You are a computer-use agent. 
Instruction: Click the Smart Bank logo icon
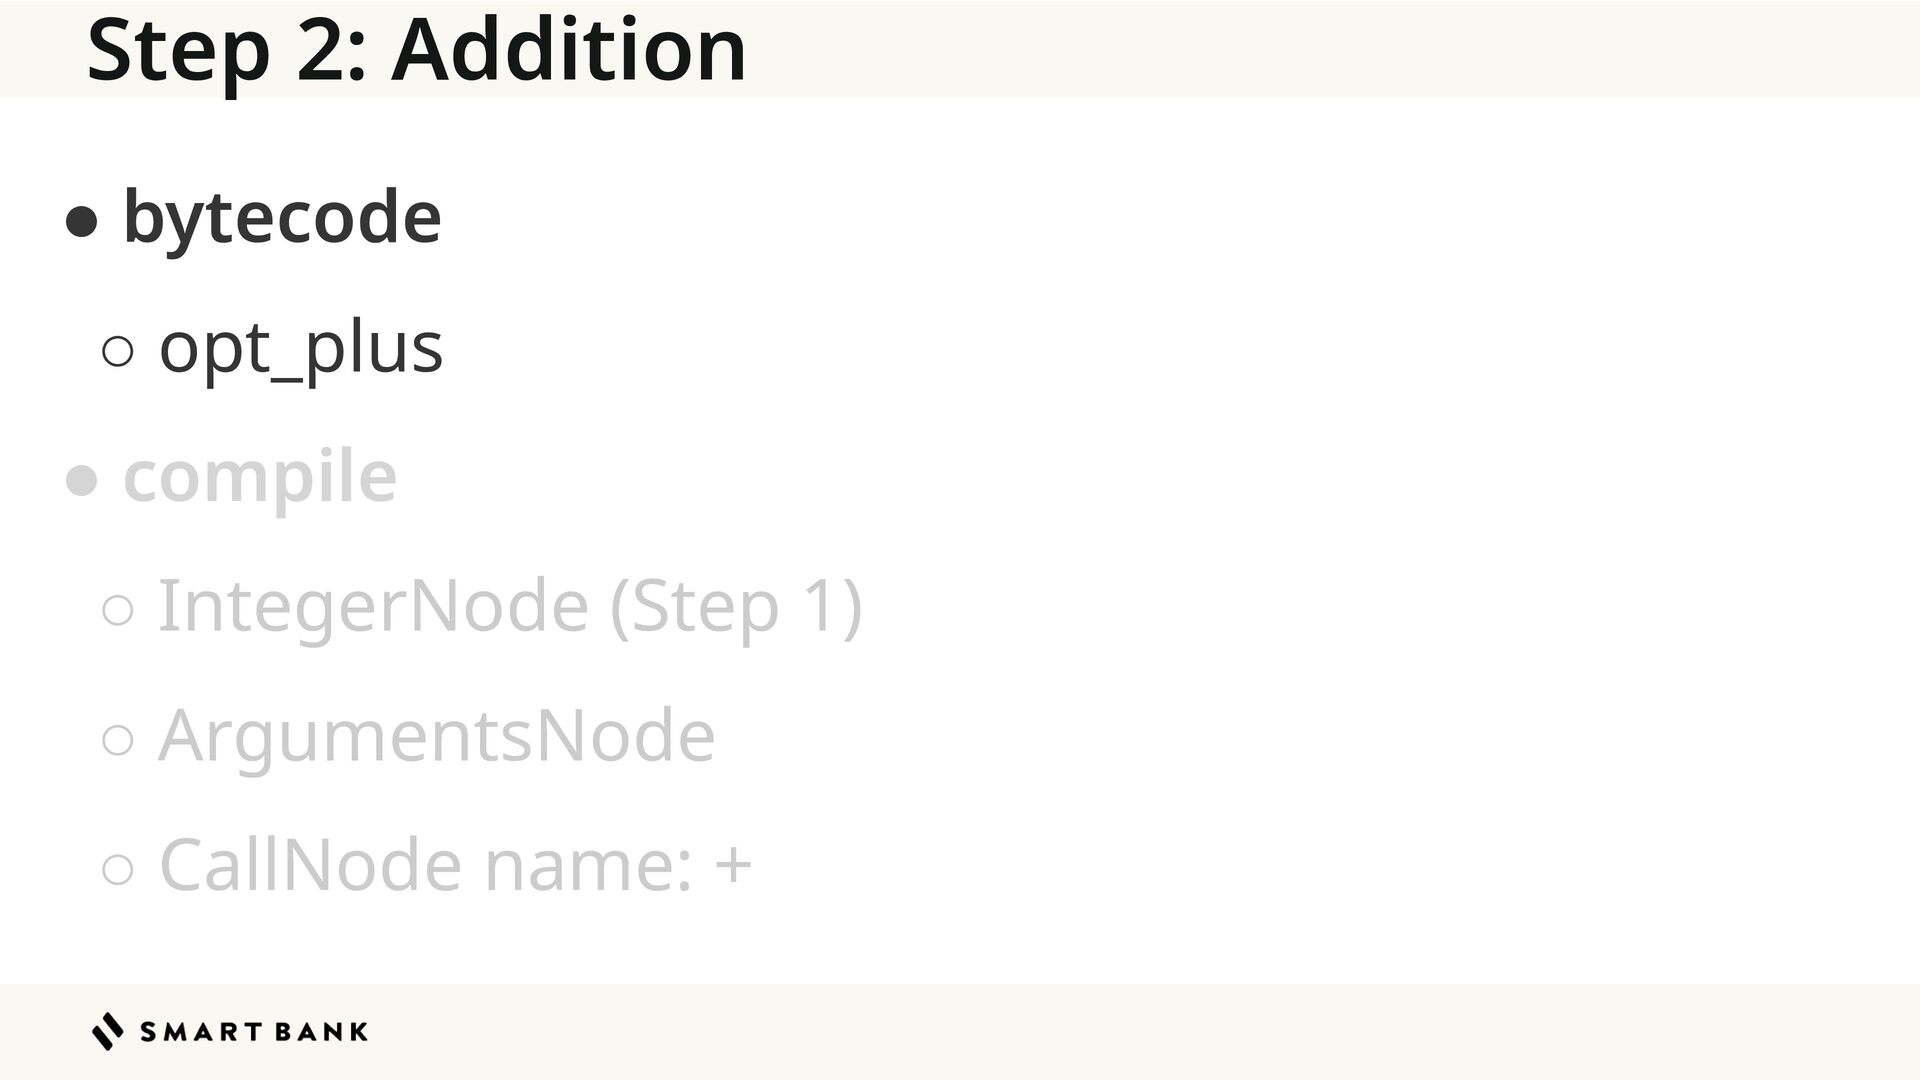[108, 1031]
